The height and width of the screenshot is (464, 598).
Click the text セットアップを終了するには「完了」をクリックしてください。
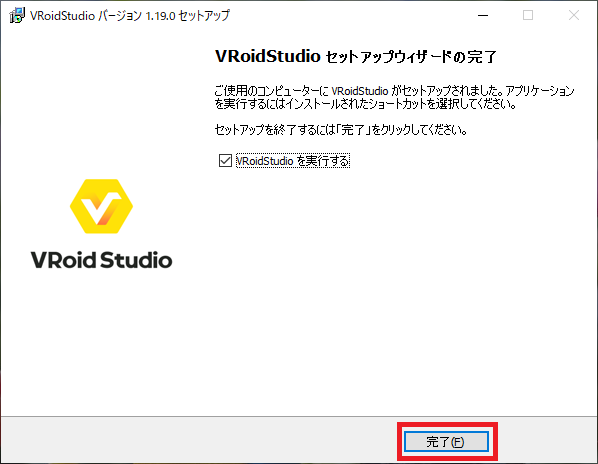[341, 130]
